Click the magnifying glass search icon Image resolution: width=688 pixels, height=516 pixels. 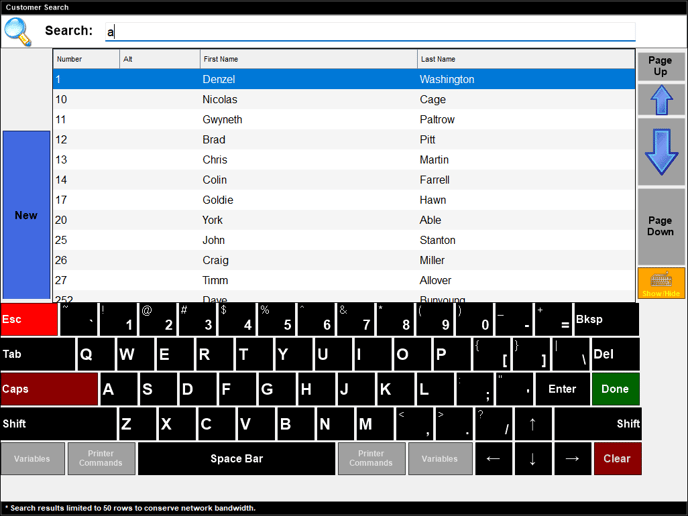click(18, 31)
